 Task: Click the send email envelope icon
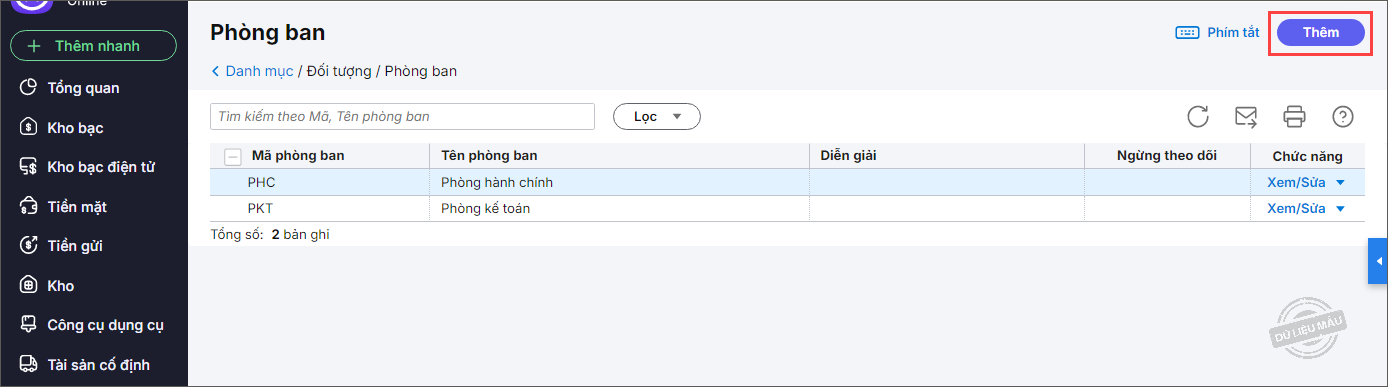[x=1246, y=117]
